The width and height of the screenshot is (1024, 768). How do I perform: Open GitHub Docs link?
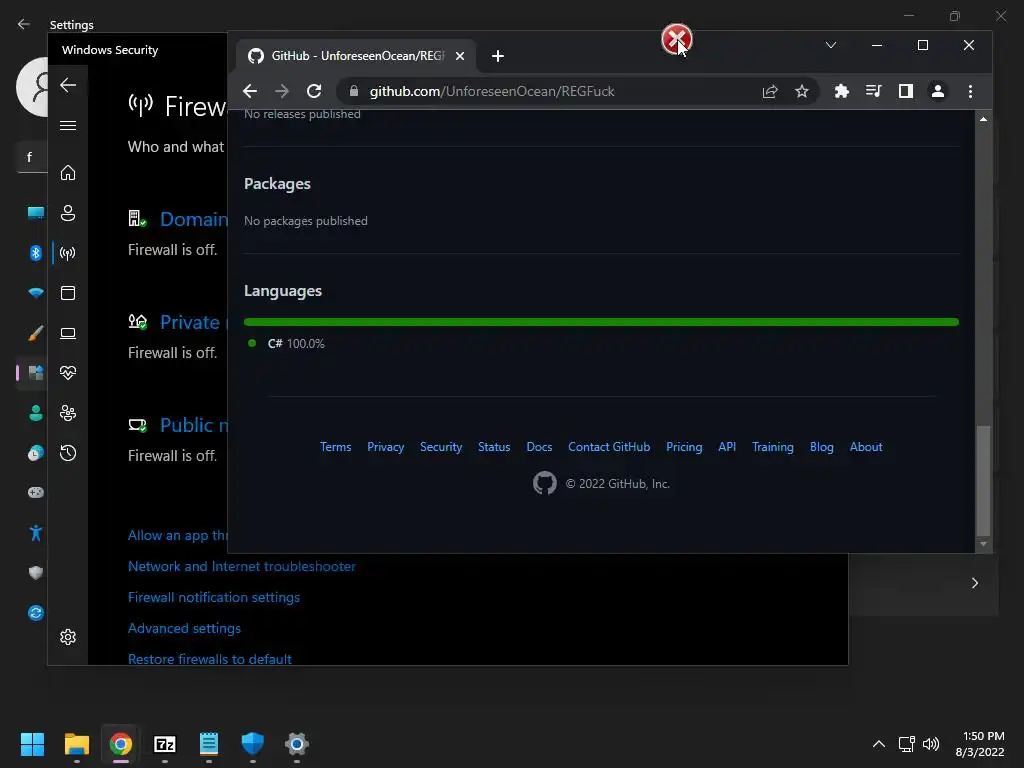[x=539, y=447]
